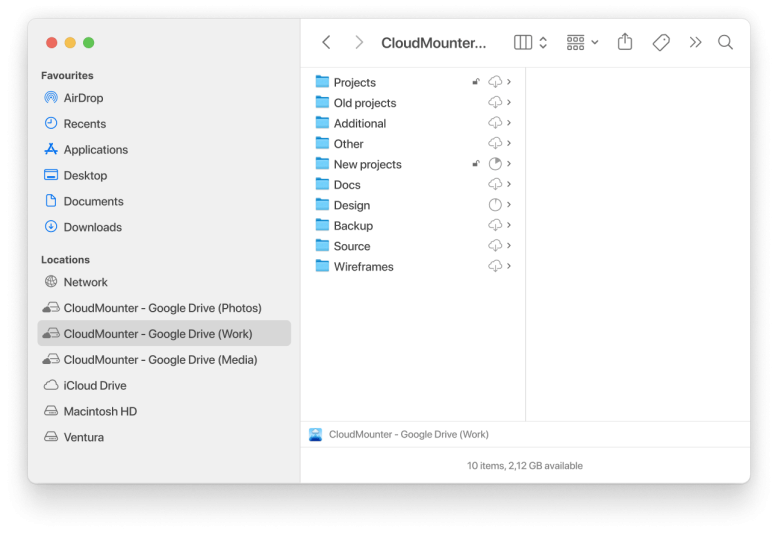The width and height of the screenshot is (778, 534).
Task: Click cloud download icon for Wireframes
Action: [495, 266]
